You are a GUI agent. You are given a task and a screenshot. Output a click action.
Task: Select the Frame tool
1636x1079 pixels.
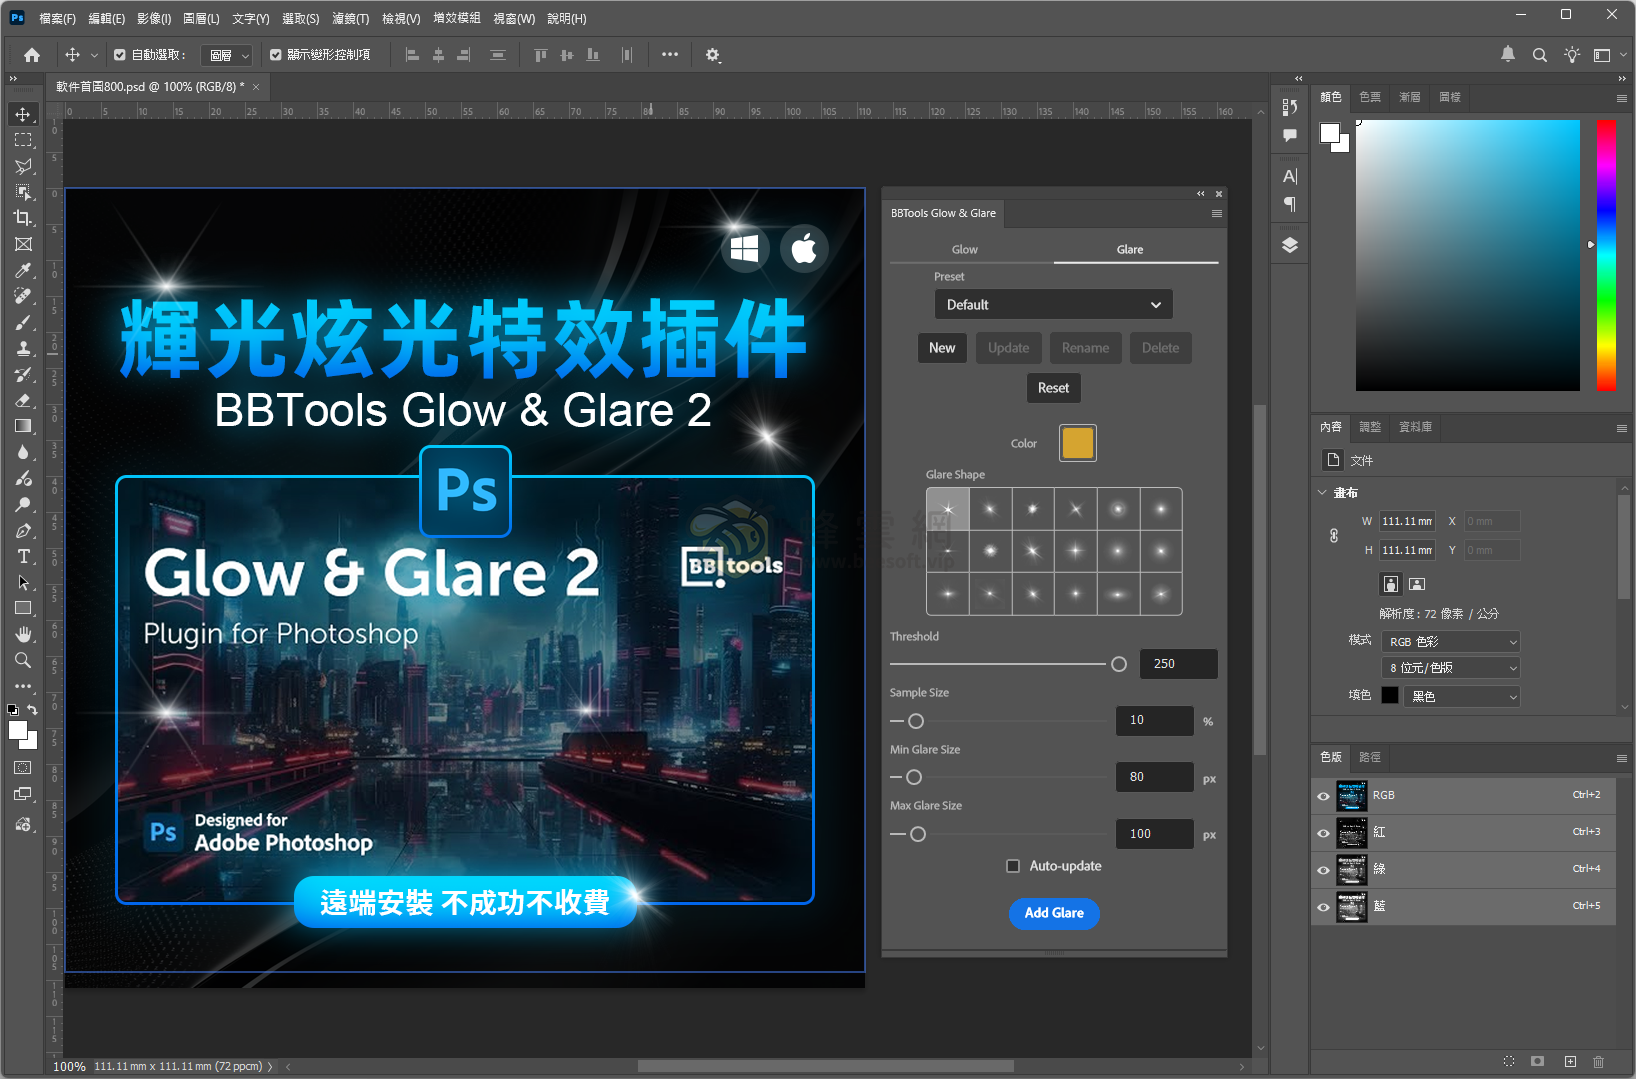pos(23,244)
